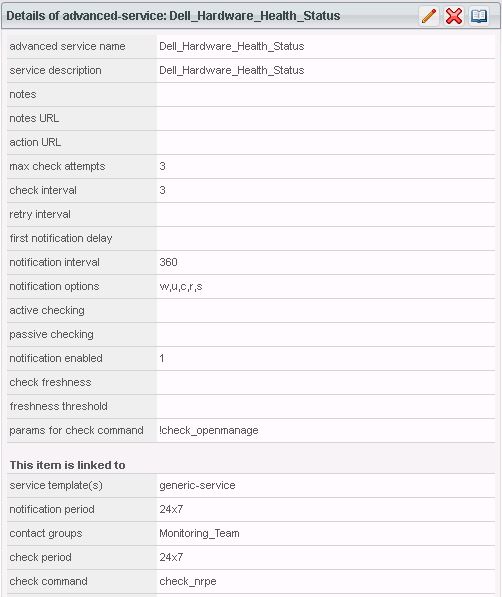Click the advanced service name value
This screenshot has width=502, height=597.
point(232,46)
